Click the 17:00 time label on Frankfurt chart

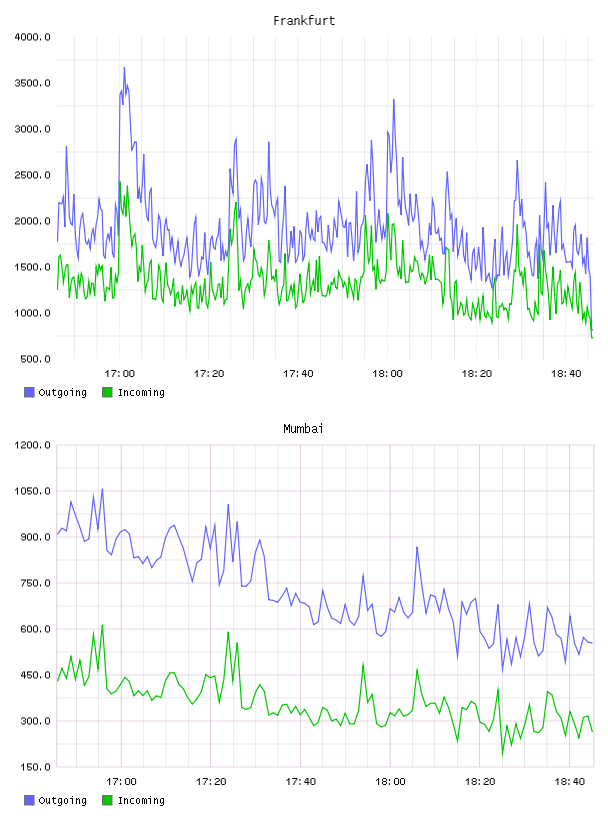119,374
